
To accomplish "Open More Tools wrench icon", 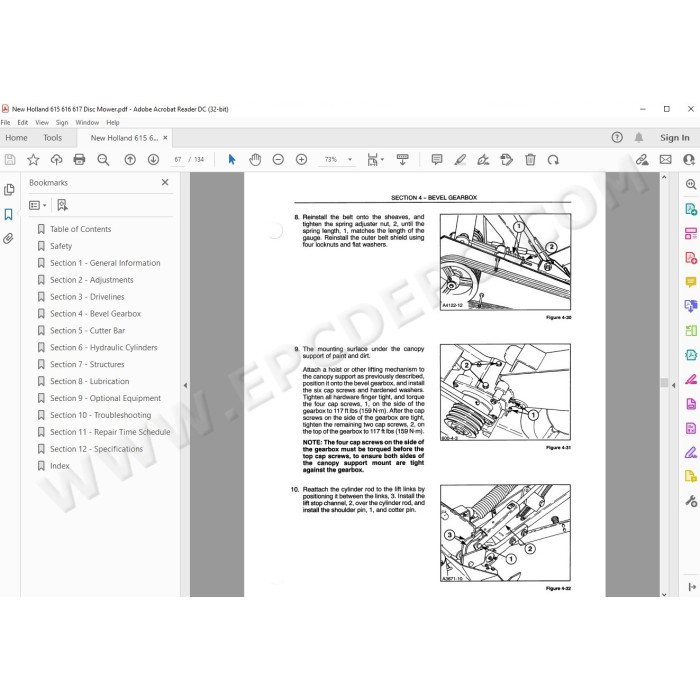I will click(691, 501).
